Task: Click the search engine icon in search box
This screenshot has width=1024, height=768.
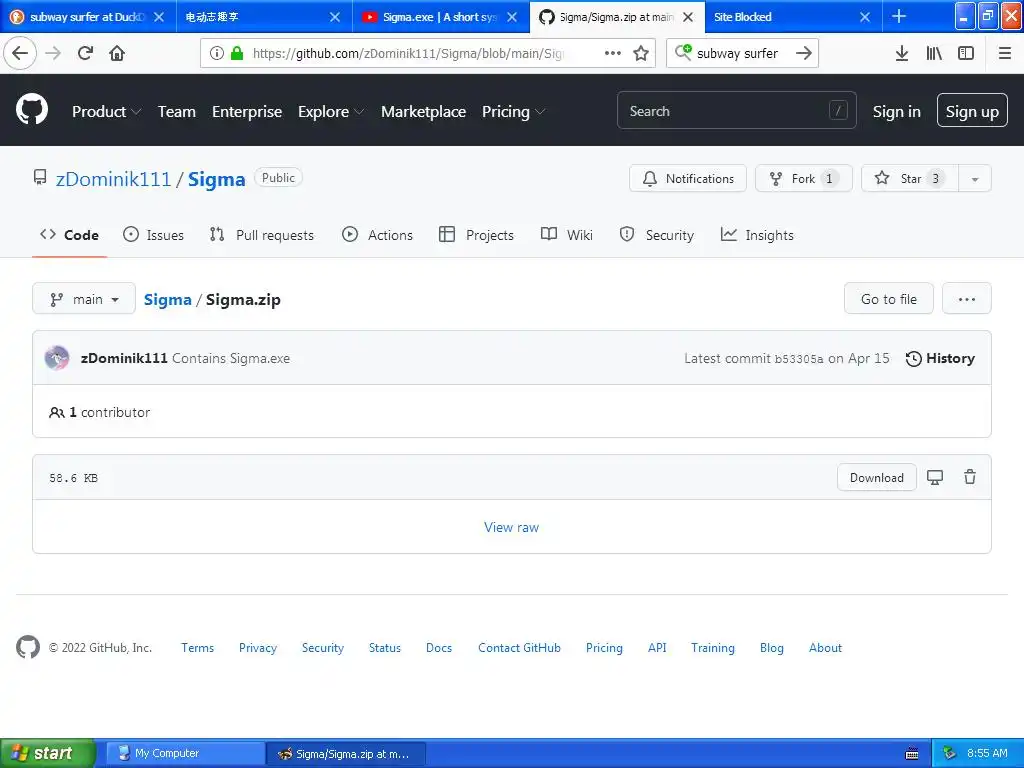Action: (x=683, y=52)
